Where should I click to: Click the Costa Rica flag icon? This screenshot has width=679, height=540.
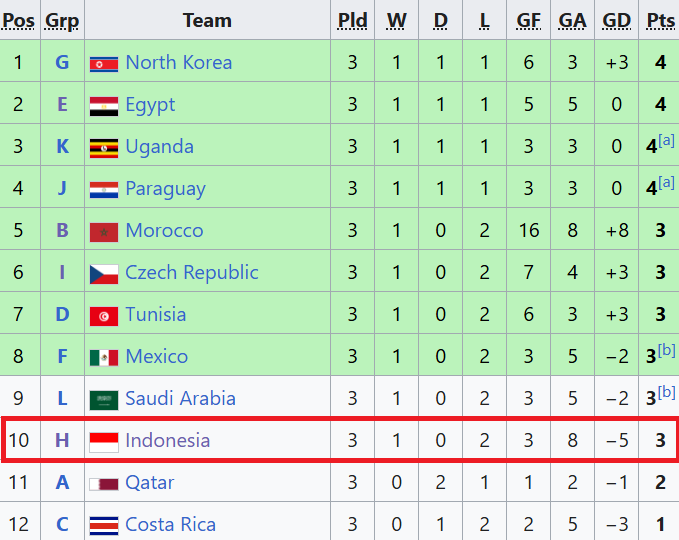point(104,525)
